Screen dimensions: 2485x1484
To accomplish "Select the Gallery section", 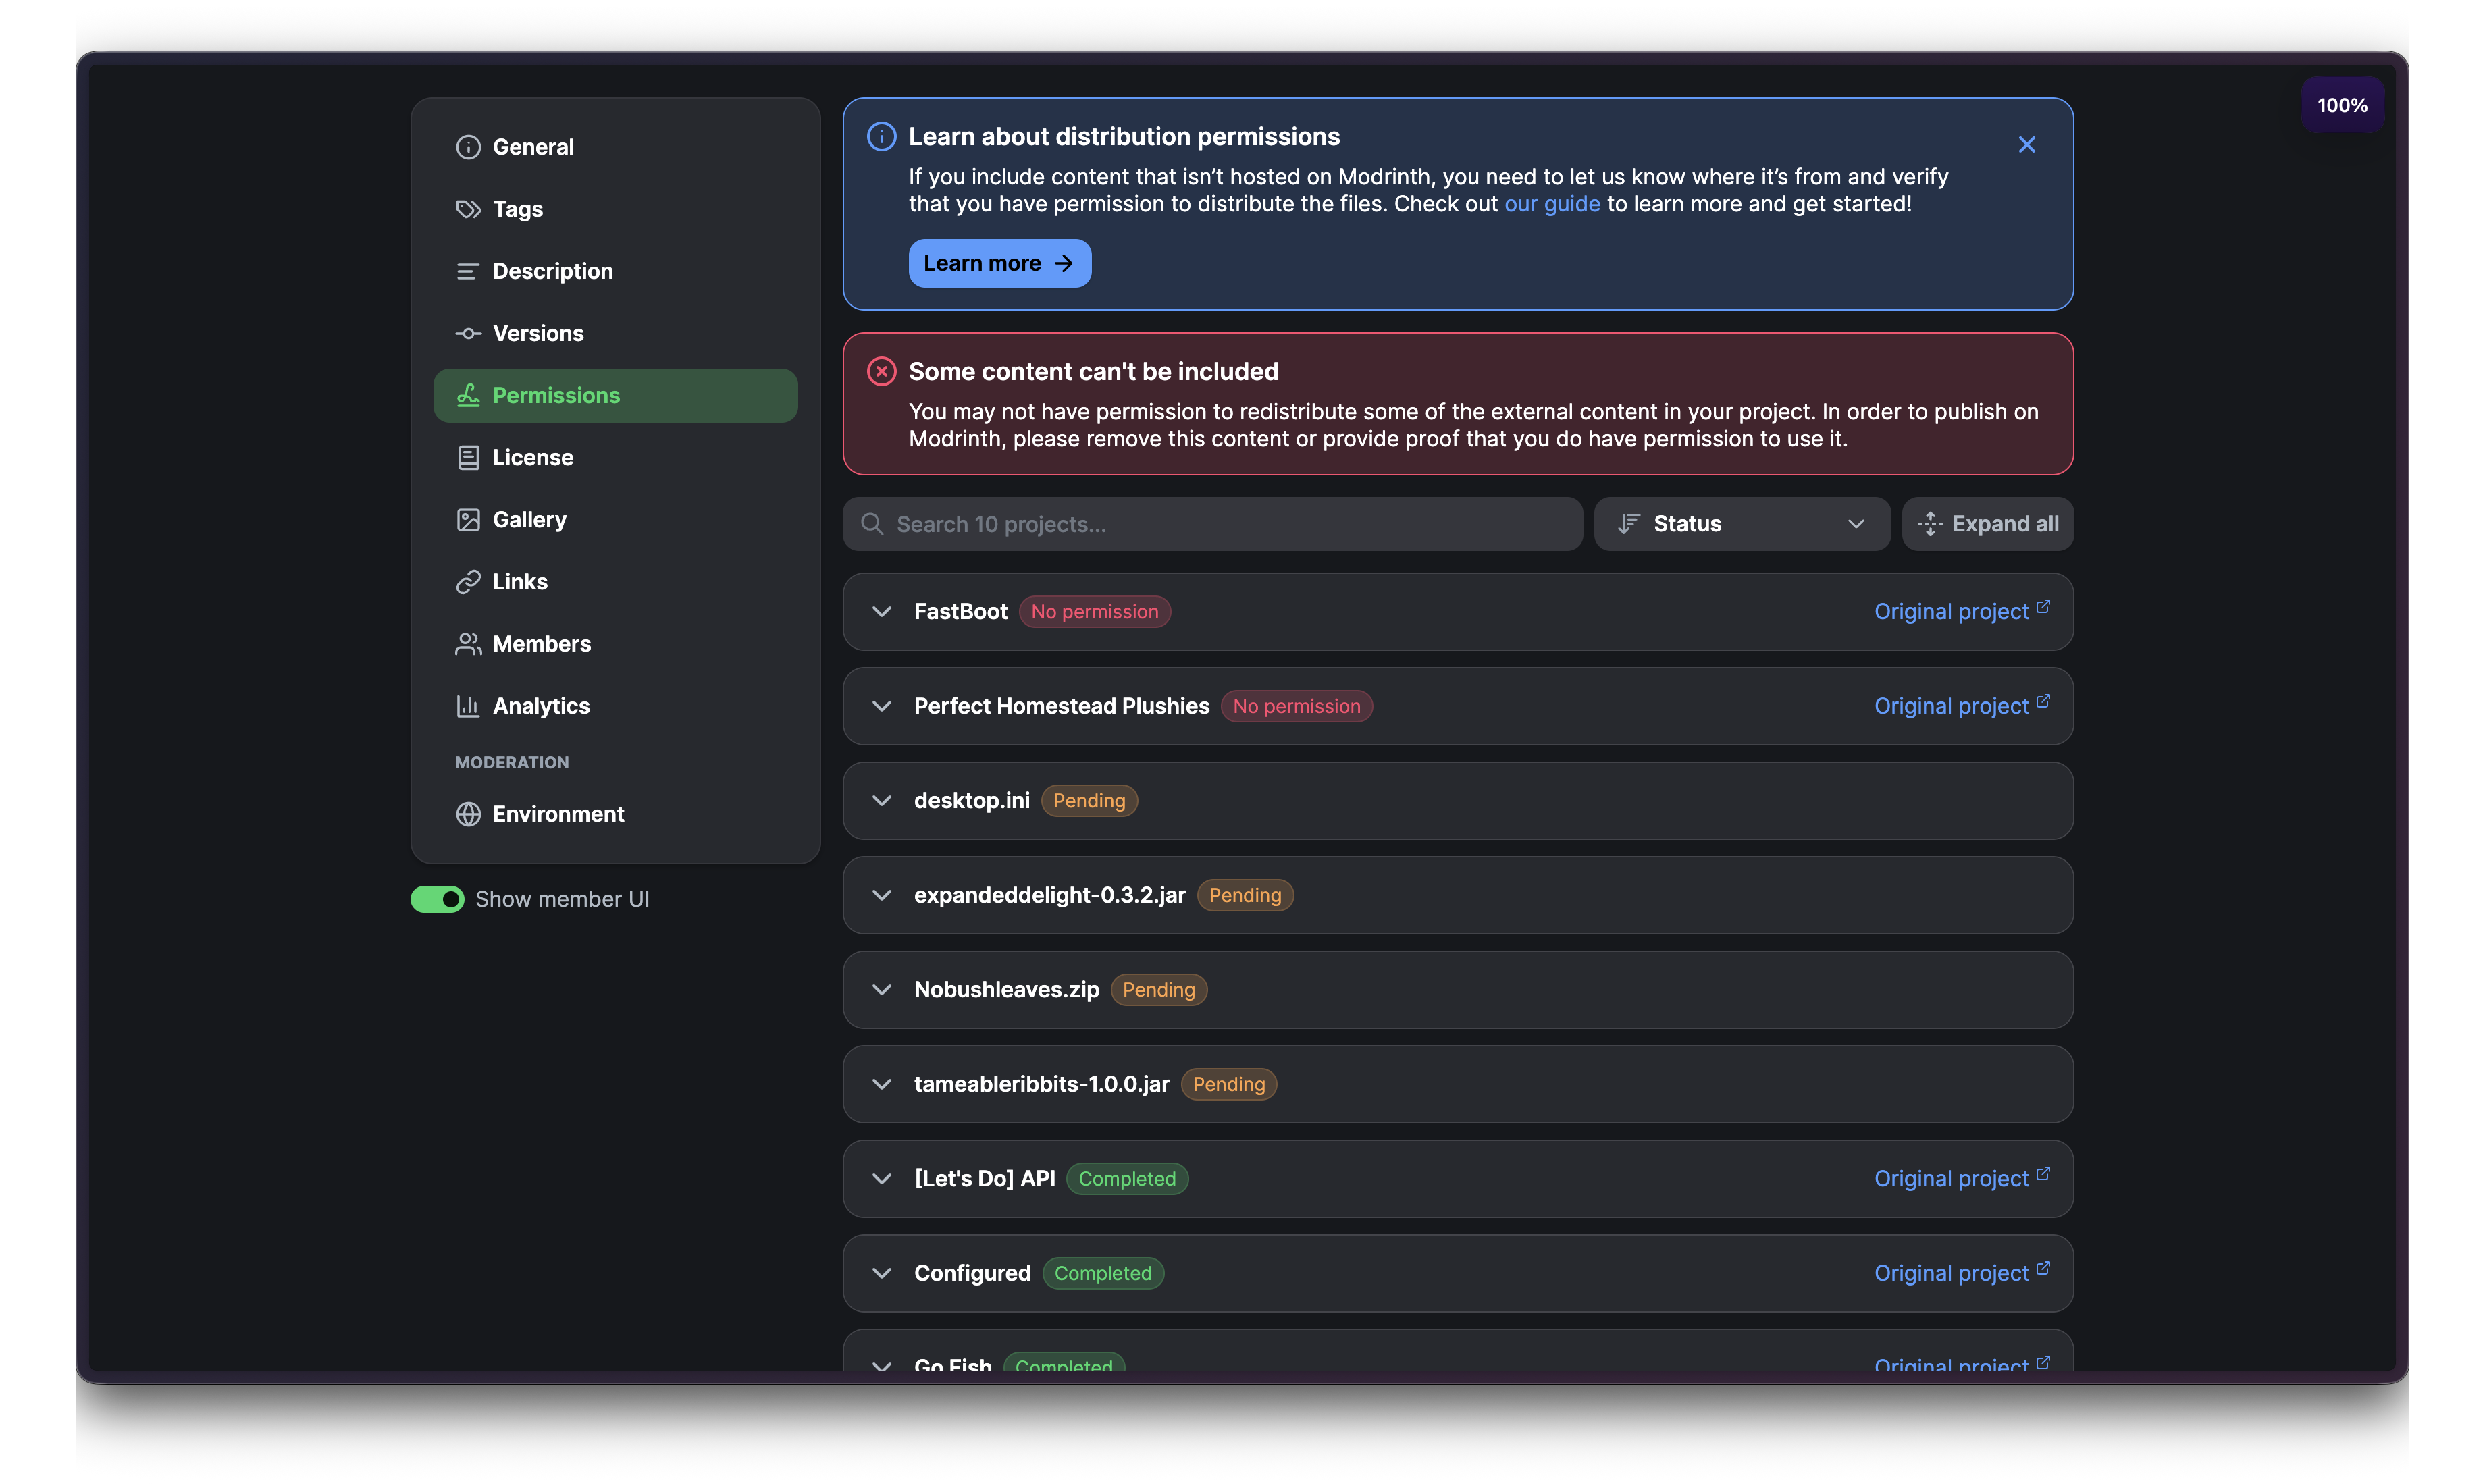I will [615, 519].
